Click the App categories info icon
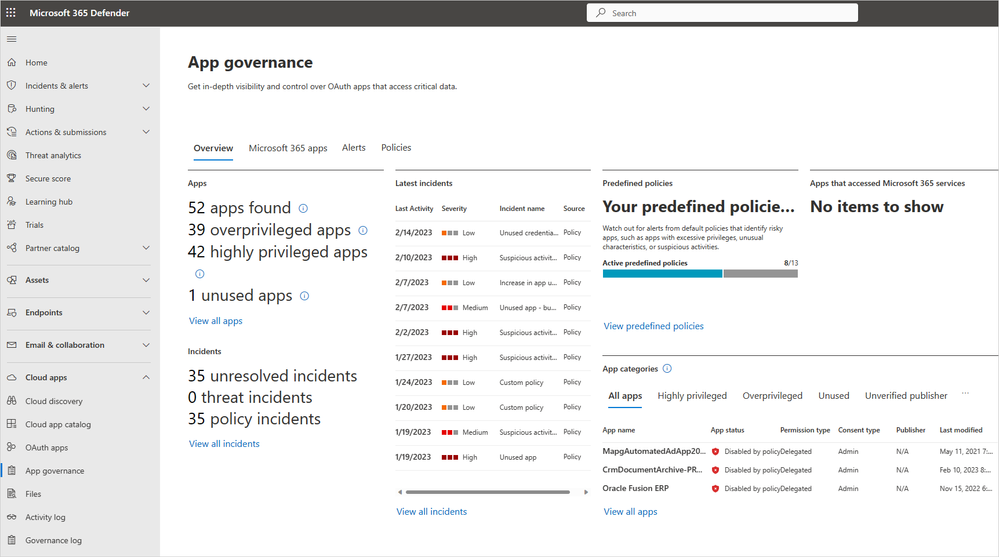Viewport: 999px width, 557px height. click(x=667, y=369)
